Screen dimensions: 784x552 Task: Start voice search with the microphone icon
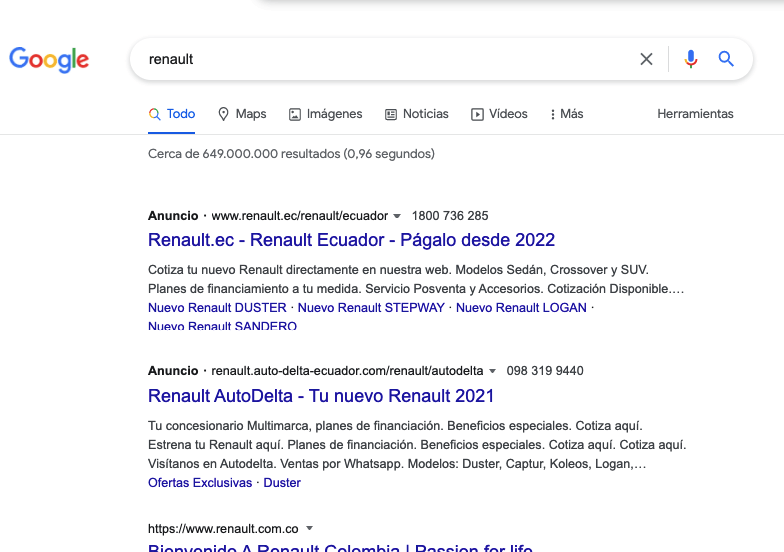coord(691,59)
